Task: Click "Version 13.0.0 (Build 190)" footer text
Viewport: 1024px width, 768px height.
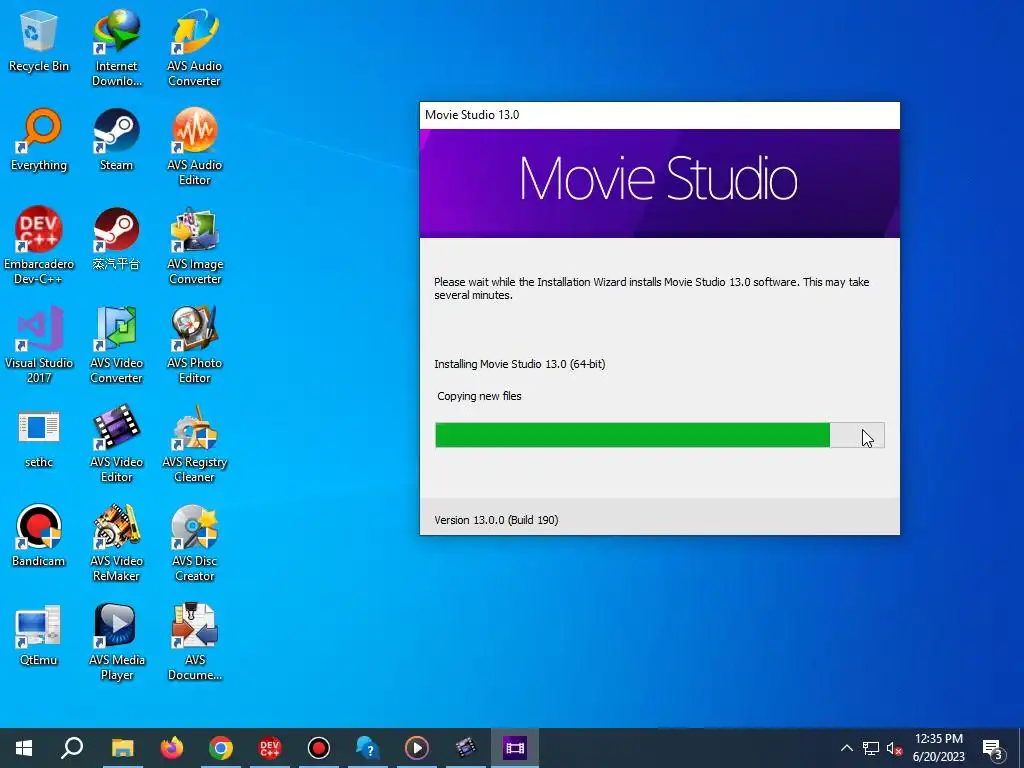Action: [x=496, y=520]
